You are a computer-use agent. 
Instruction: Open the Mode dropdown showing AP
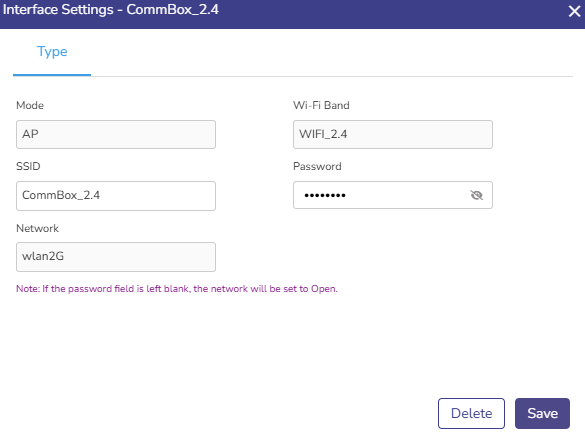[x=116, y=134]
